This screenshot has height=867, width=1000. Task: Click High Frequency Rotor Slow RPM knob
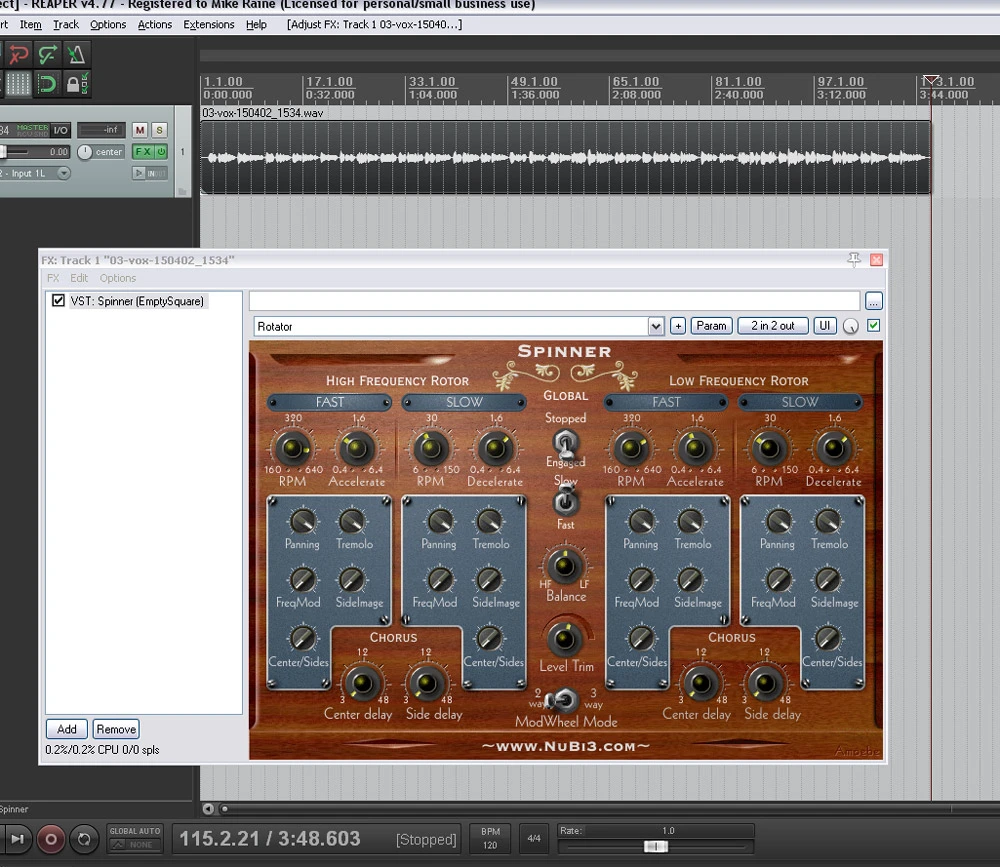click(431, 449)
